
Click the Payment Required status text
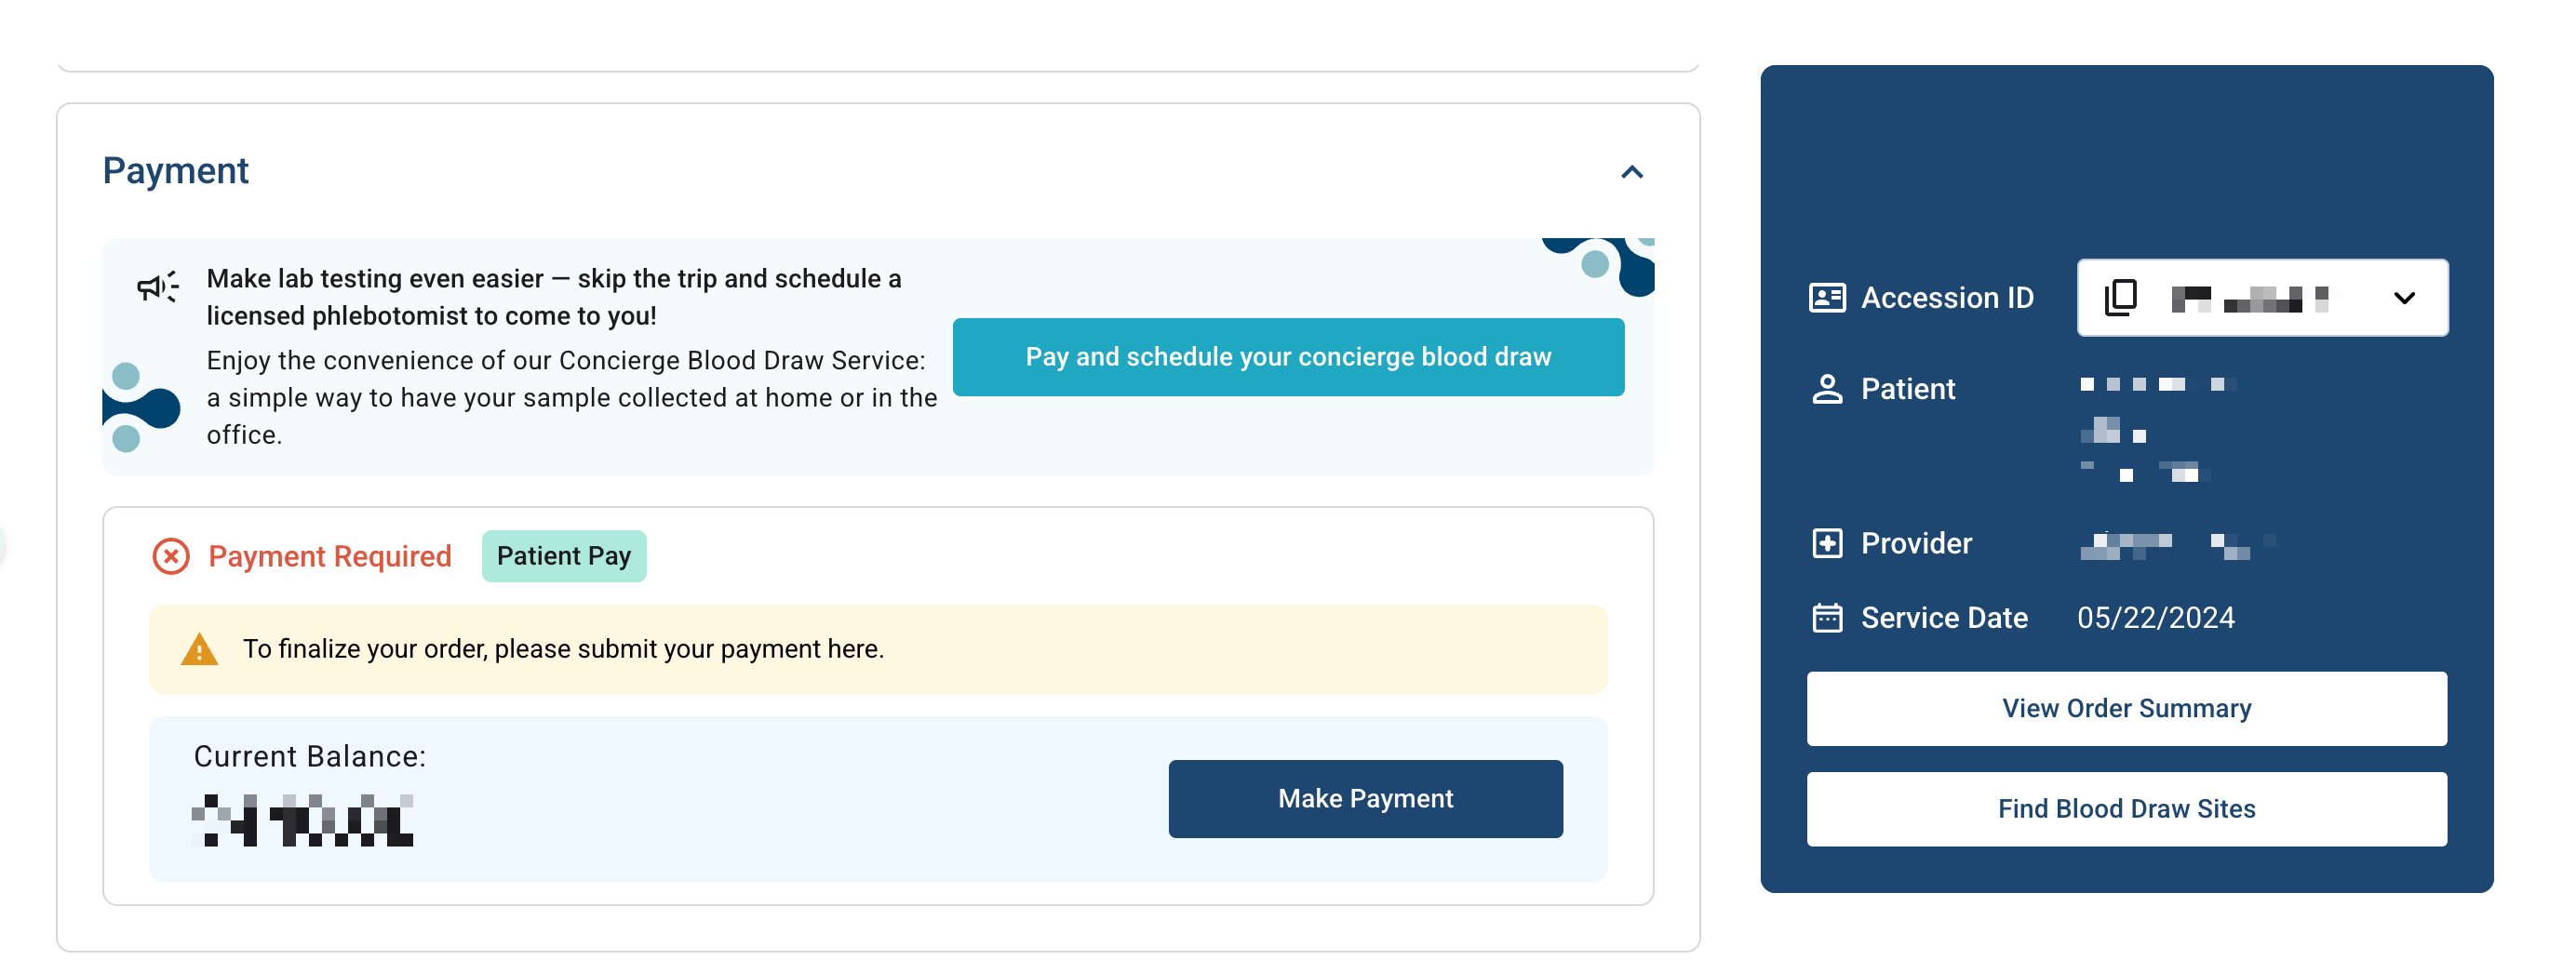[x=330, y=556]
